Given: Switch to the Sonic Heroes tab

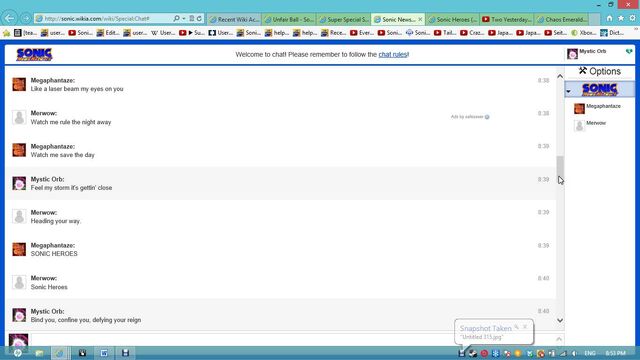Looking at the screenshot, I should (x=453, y=19).
